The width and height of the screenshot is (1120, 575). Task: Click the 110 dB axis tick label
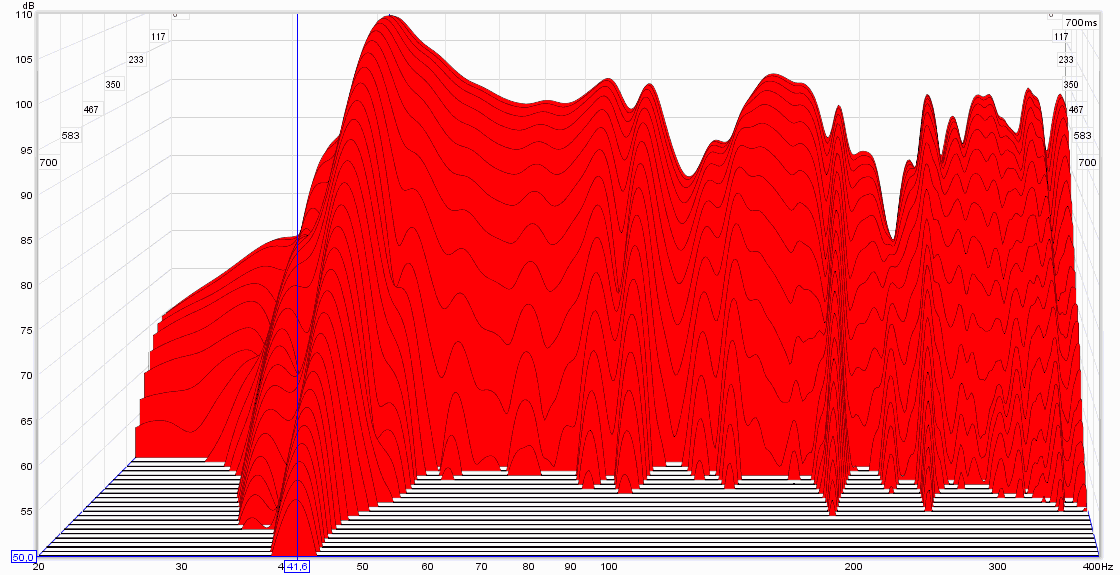[x=23, y=15]
